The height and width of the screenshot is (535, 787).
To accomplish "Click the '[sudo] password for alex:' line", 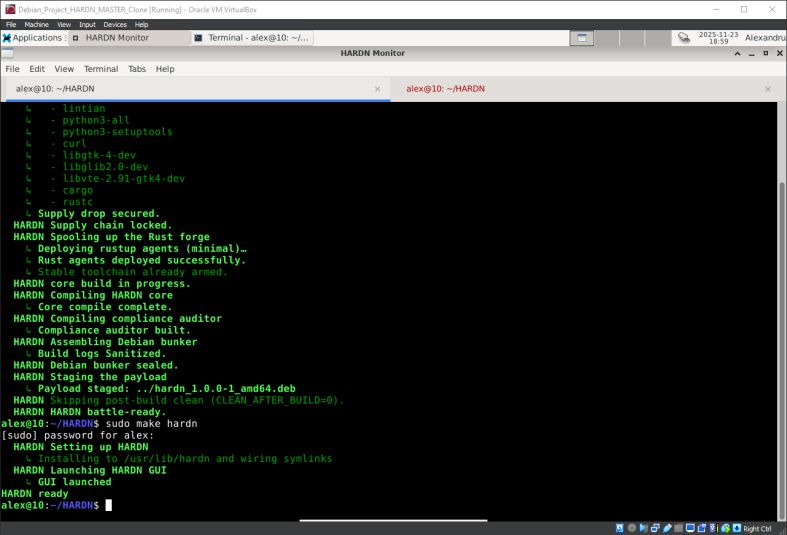I will click(77, 435).
